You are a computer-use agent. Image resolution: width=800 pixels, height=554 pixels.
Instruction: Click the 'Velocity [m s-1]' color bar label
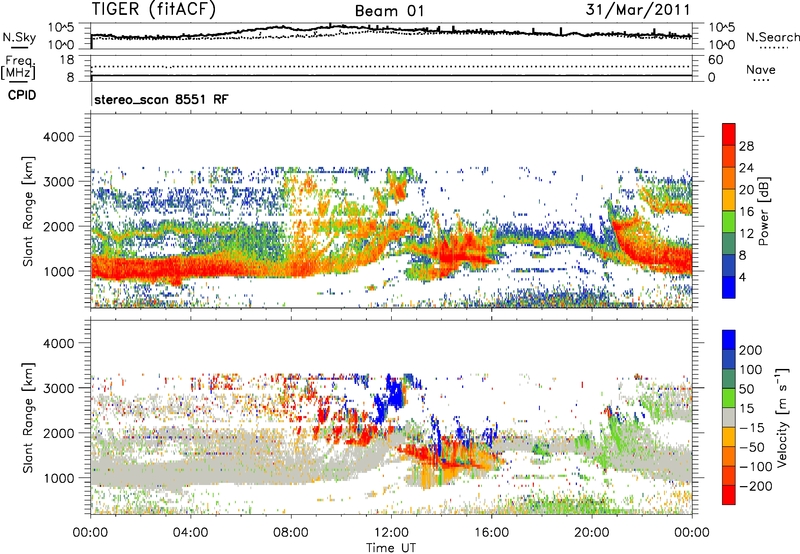pyautogui.click(x=783, y=417)
